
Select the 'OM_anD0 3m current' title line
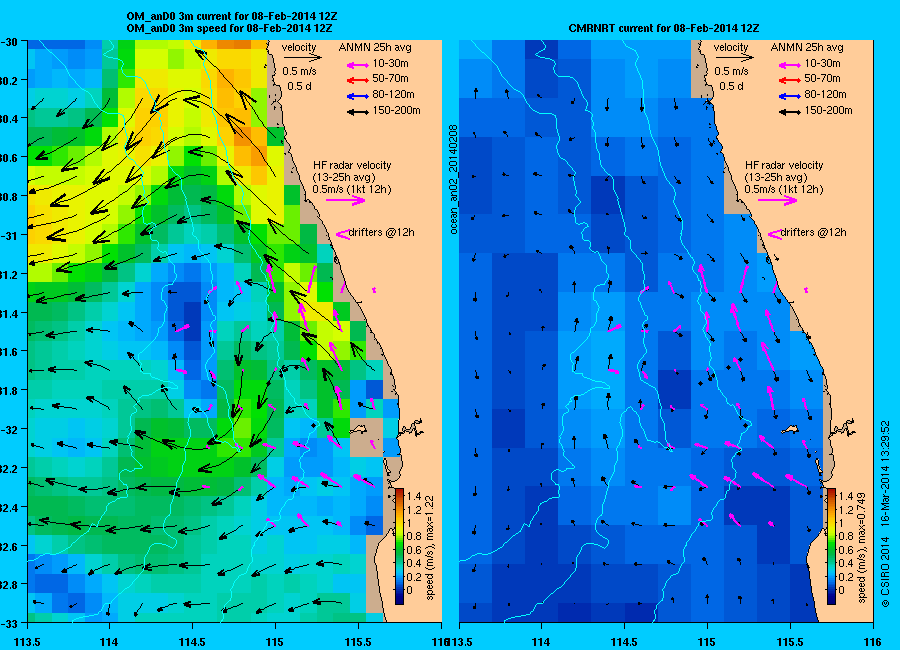click(x=232, y=17)
